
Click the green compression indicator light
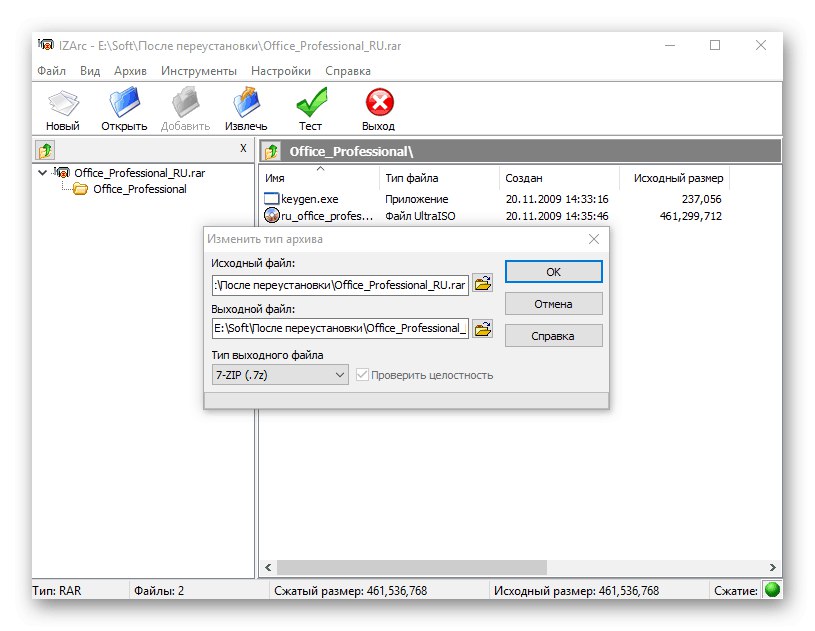click(772, 590)
